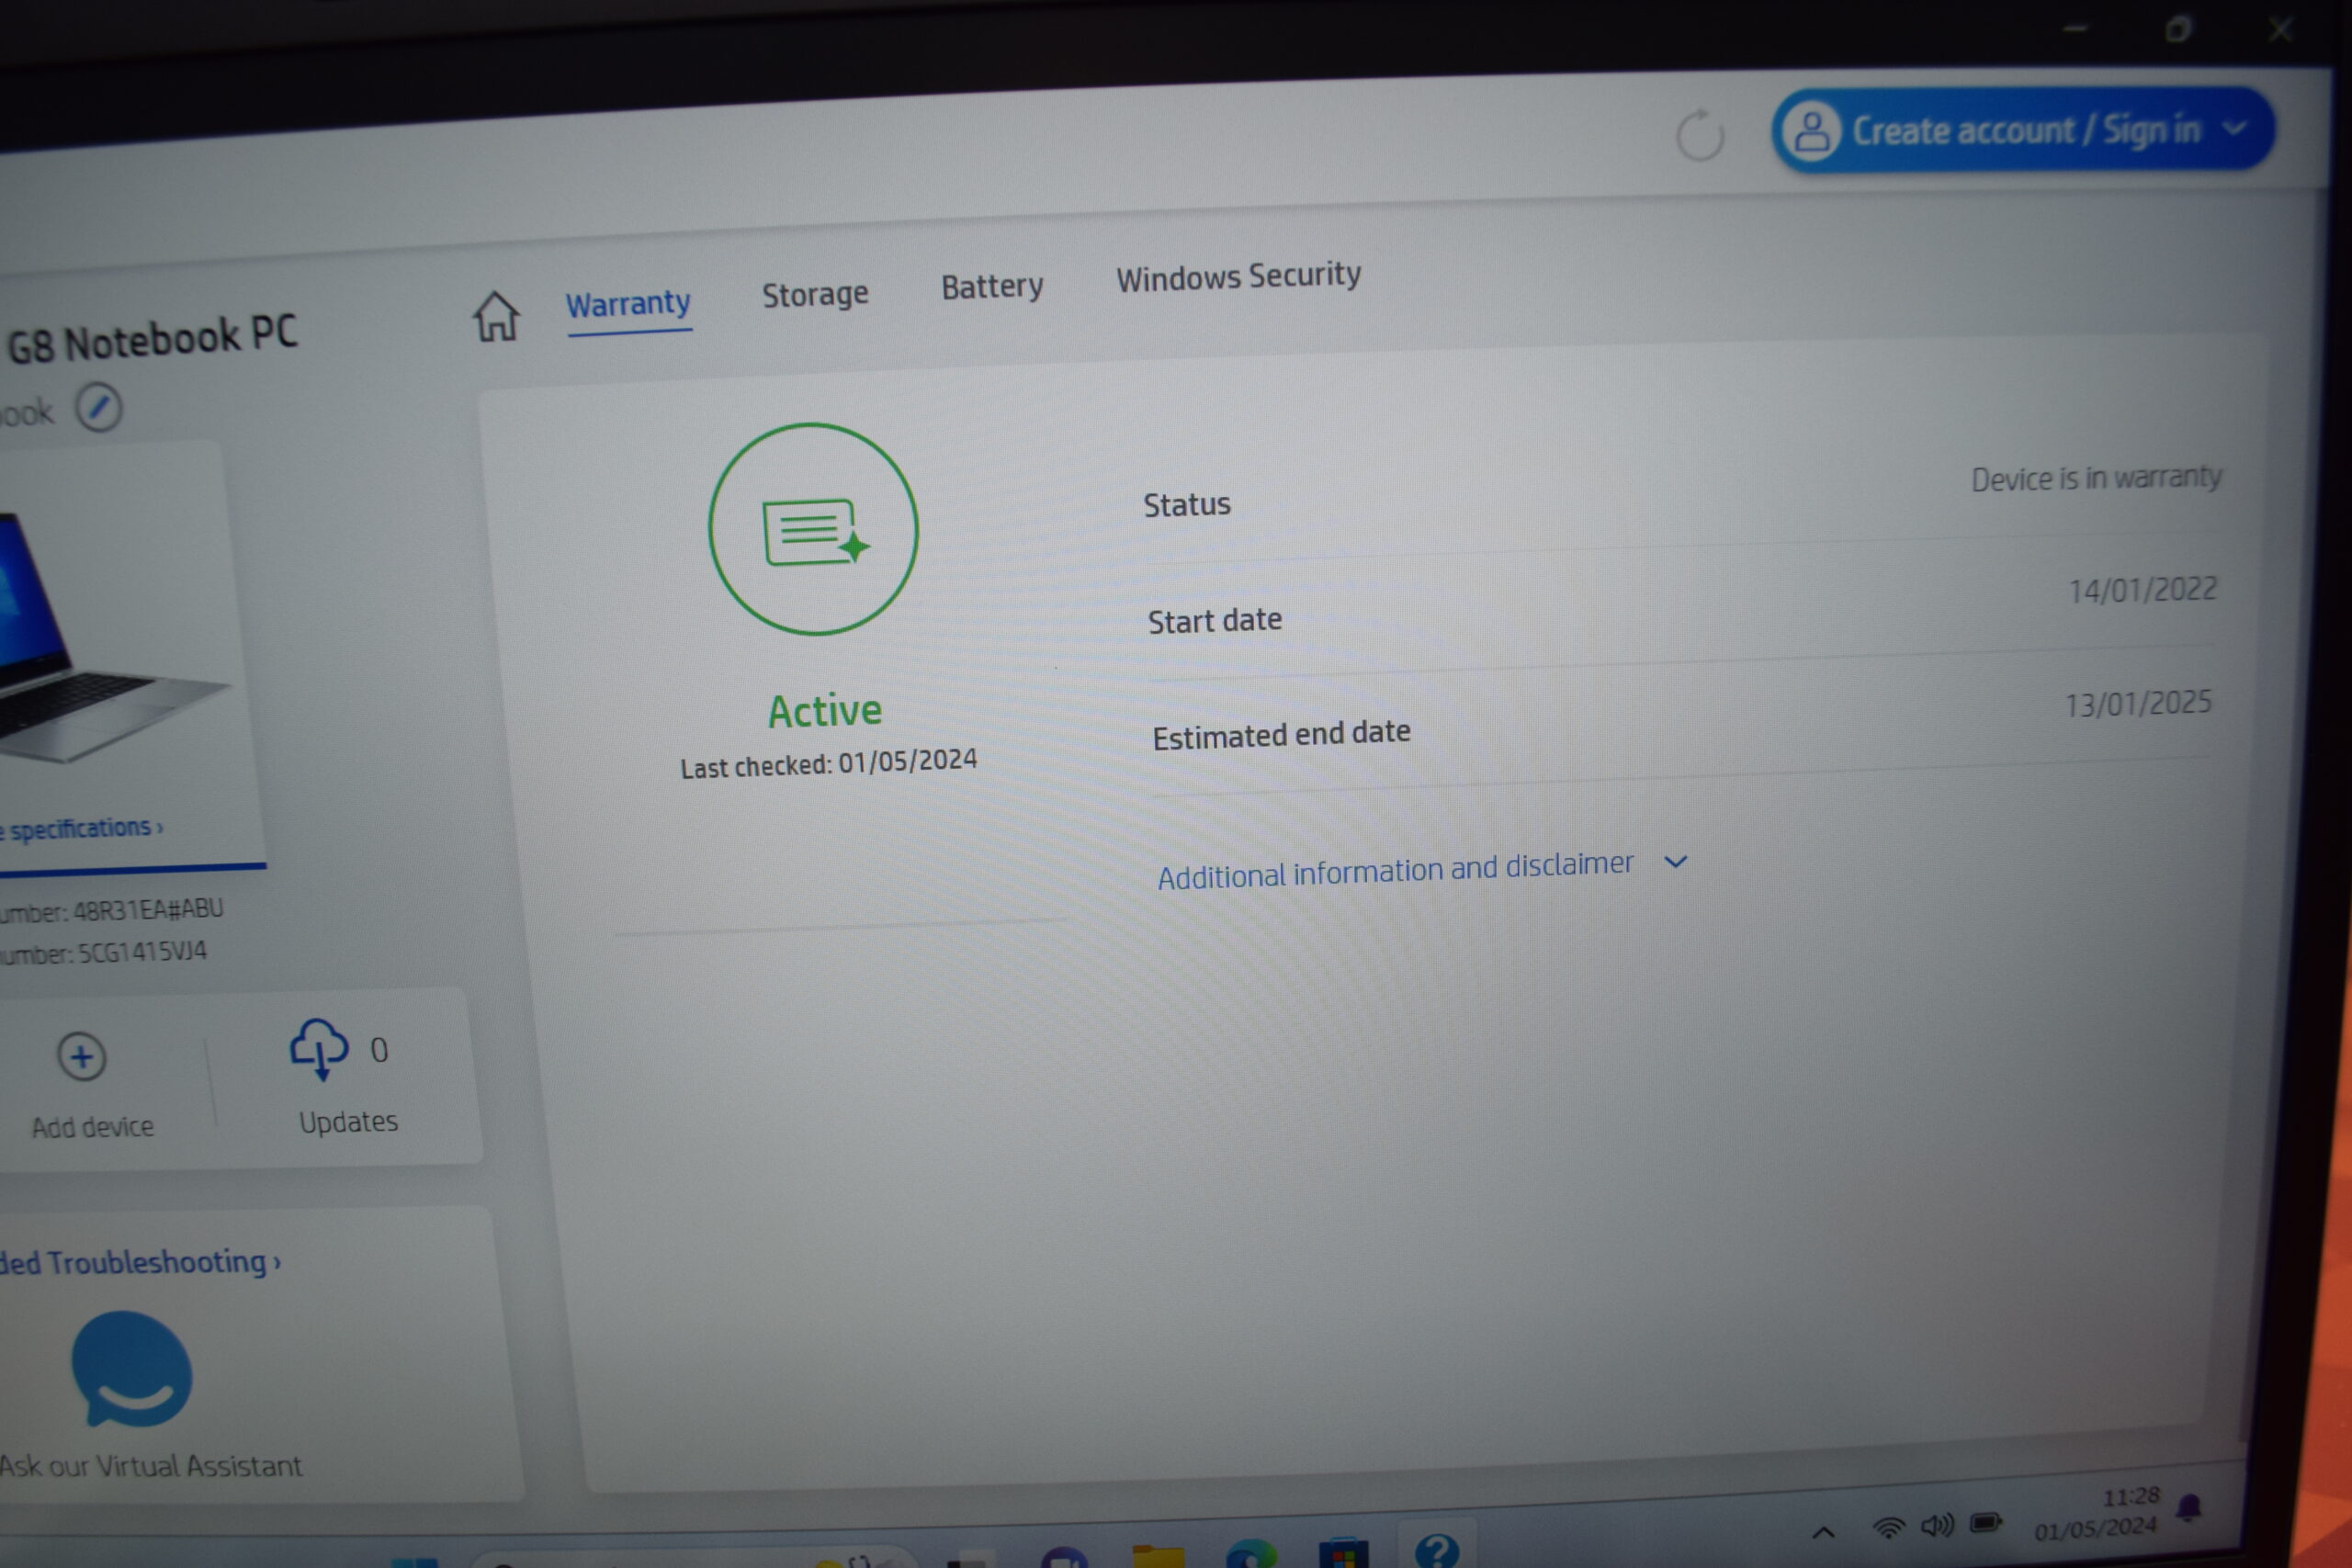Click the 'Status' row label

pos(1187,505)
